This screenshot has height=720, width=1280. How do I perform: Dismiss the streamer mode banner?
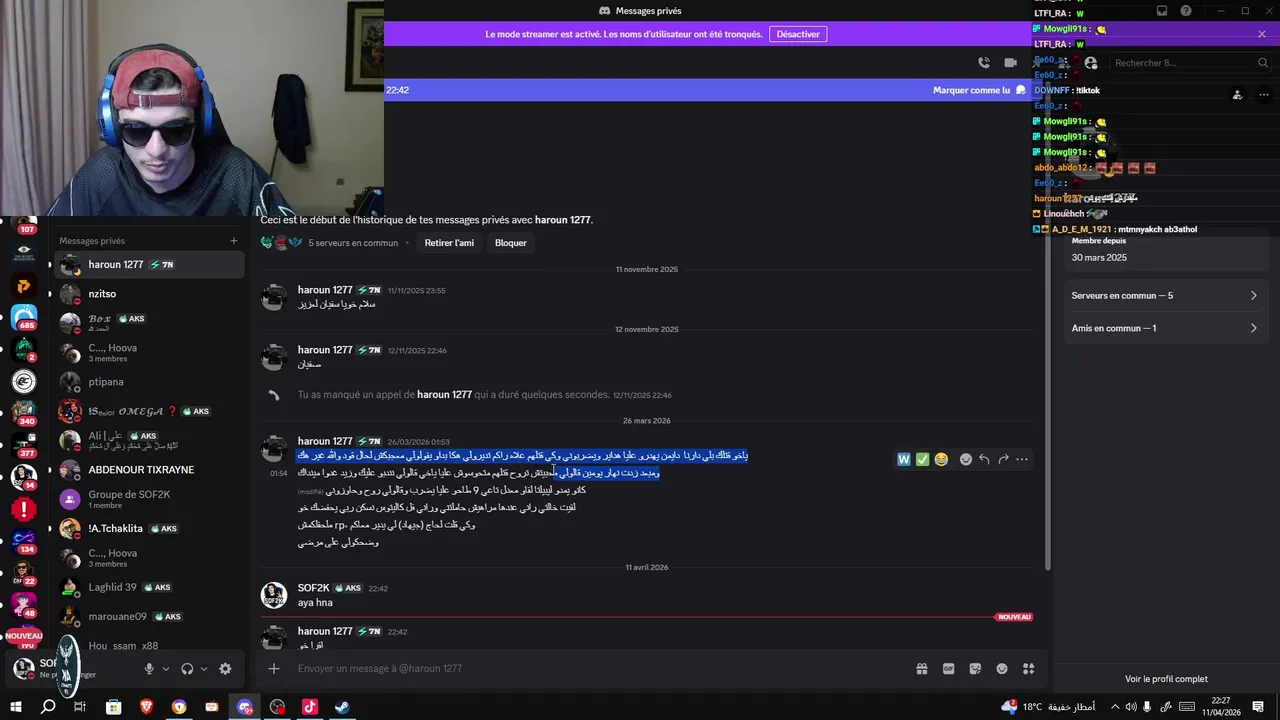pos(1262,34)
